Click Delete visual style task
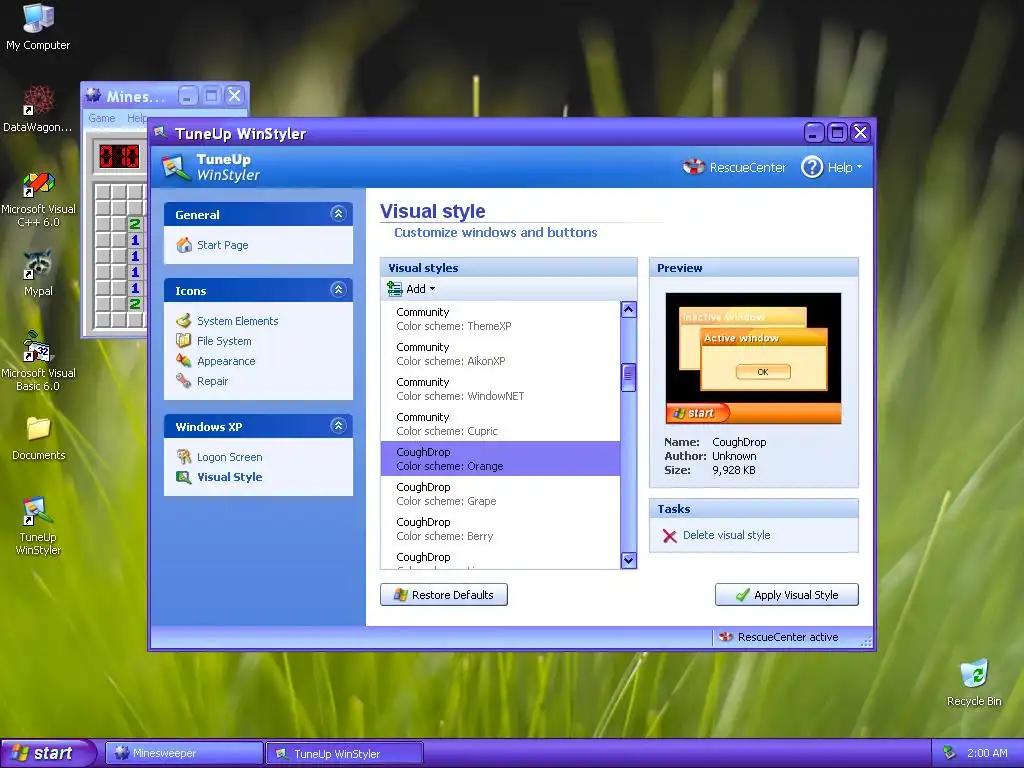 [726, 535]
